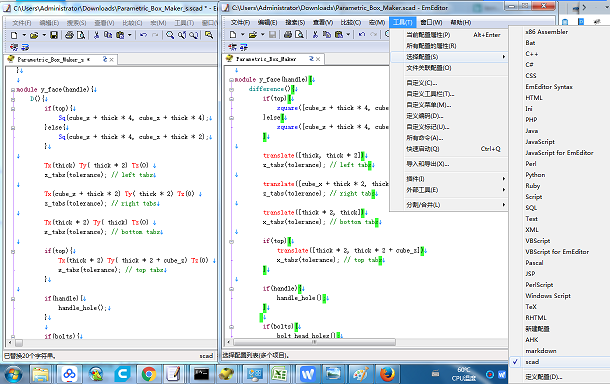The image size is (610, 384).
Task: Open Print Preview in the left window
Action: [81, 35]
